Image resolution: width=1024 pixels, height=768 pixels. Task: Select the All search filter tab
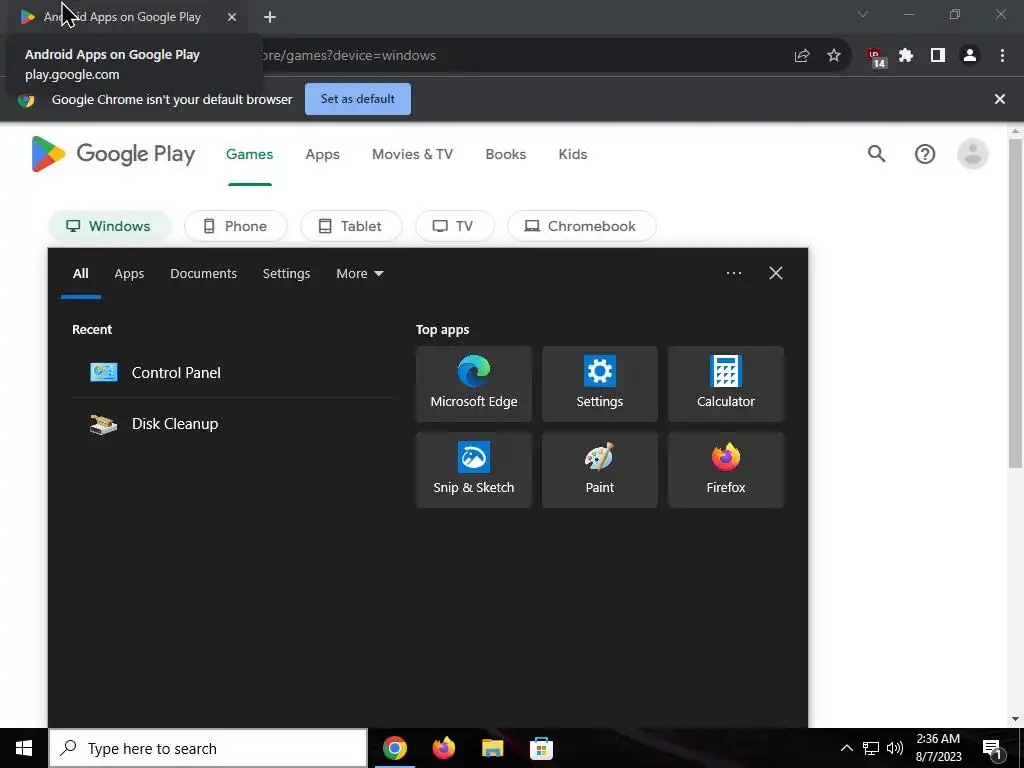pyautogui.click(x=80, y=274)
